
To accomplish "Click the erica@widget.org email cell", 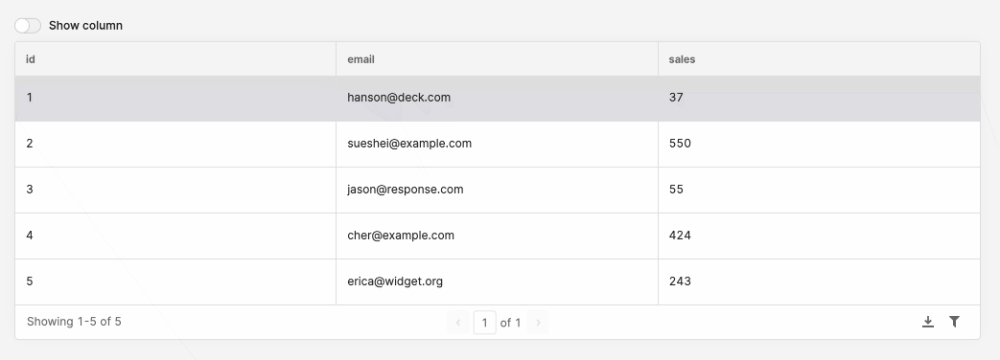I will 497,281.
